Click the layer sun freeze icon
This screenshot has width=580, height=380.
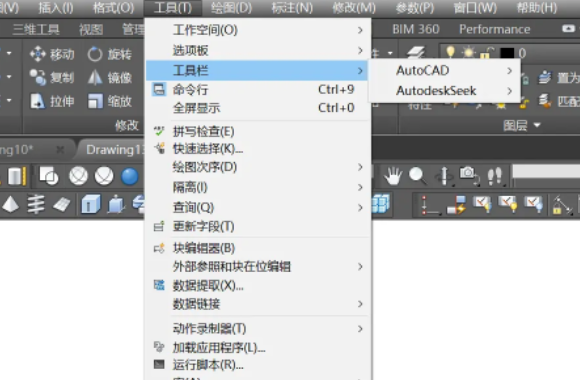(468, 52)
